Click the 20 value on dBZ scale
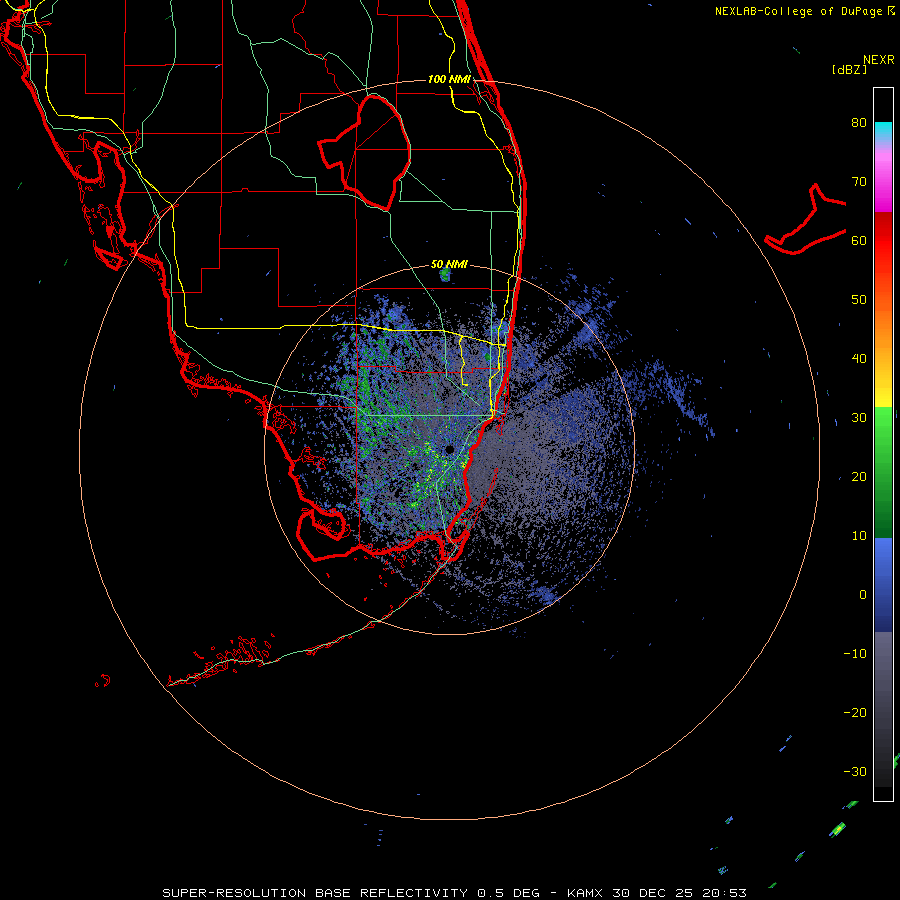This screenshot has height=900, width=900. click(859, 477)
